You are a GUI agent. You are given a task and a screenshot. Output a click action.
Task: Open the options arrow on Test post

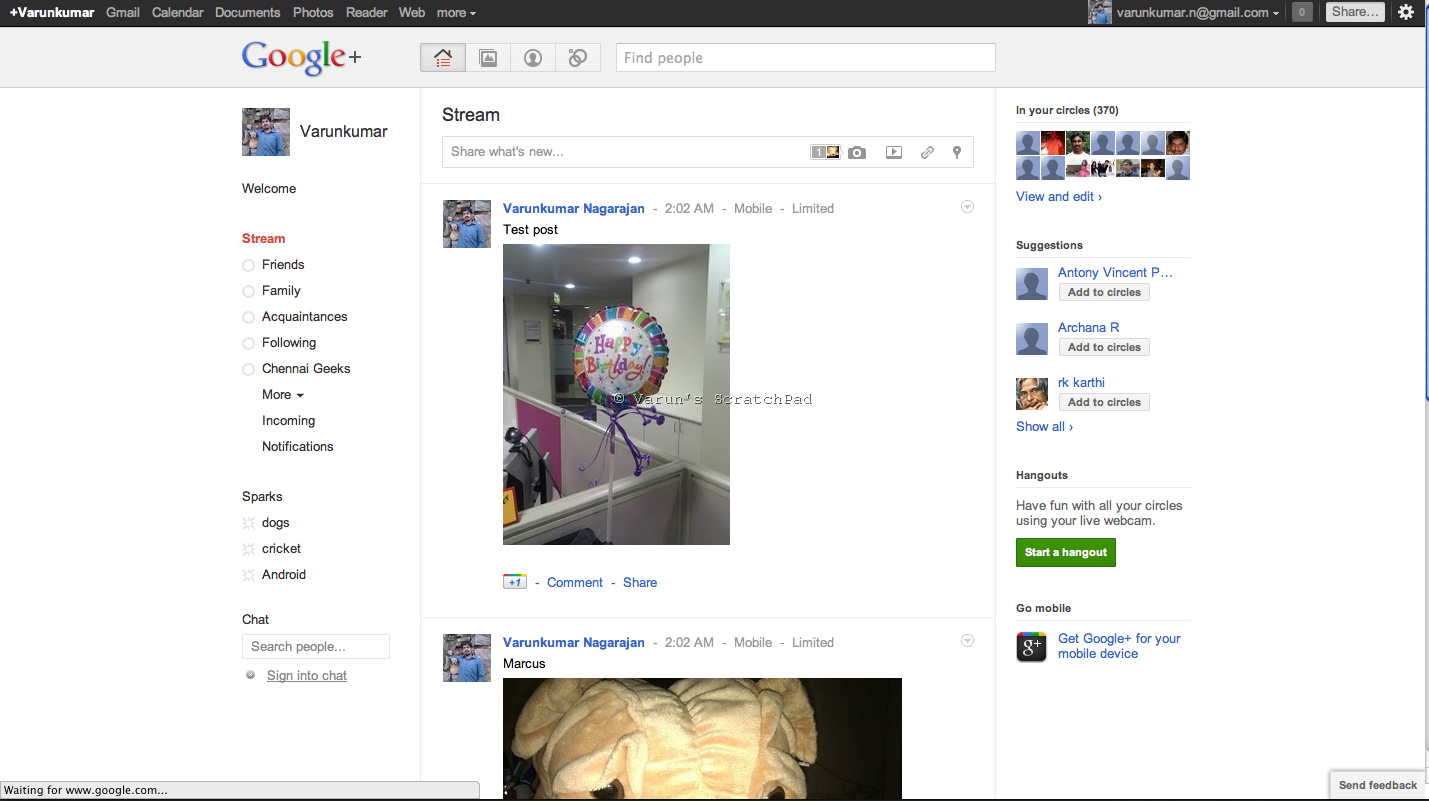click(967, 207)
